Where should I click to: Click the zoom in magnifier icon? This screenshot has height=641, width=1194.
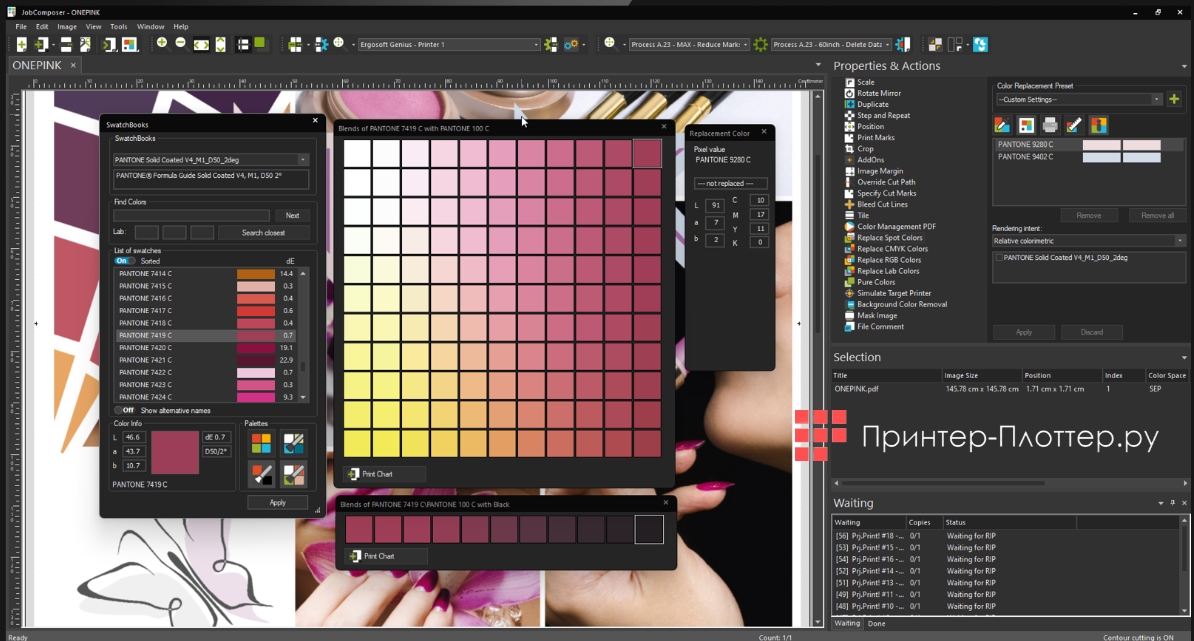click(x=162, y=44)
